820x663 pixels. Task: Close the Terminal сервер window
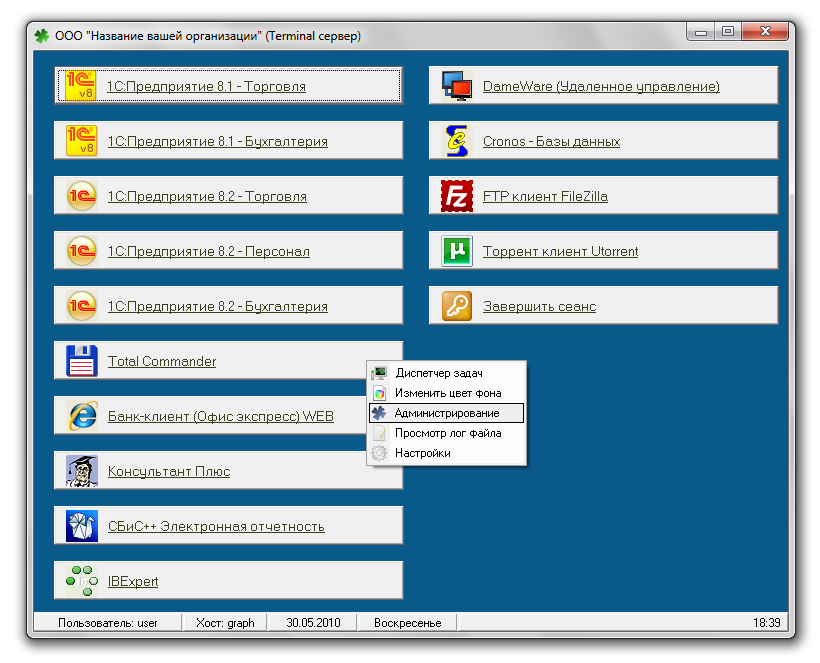(765, 32)
